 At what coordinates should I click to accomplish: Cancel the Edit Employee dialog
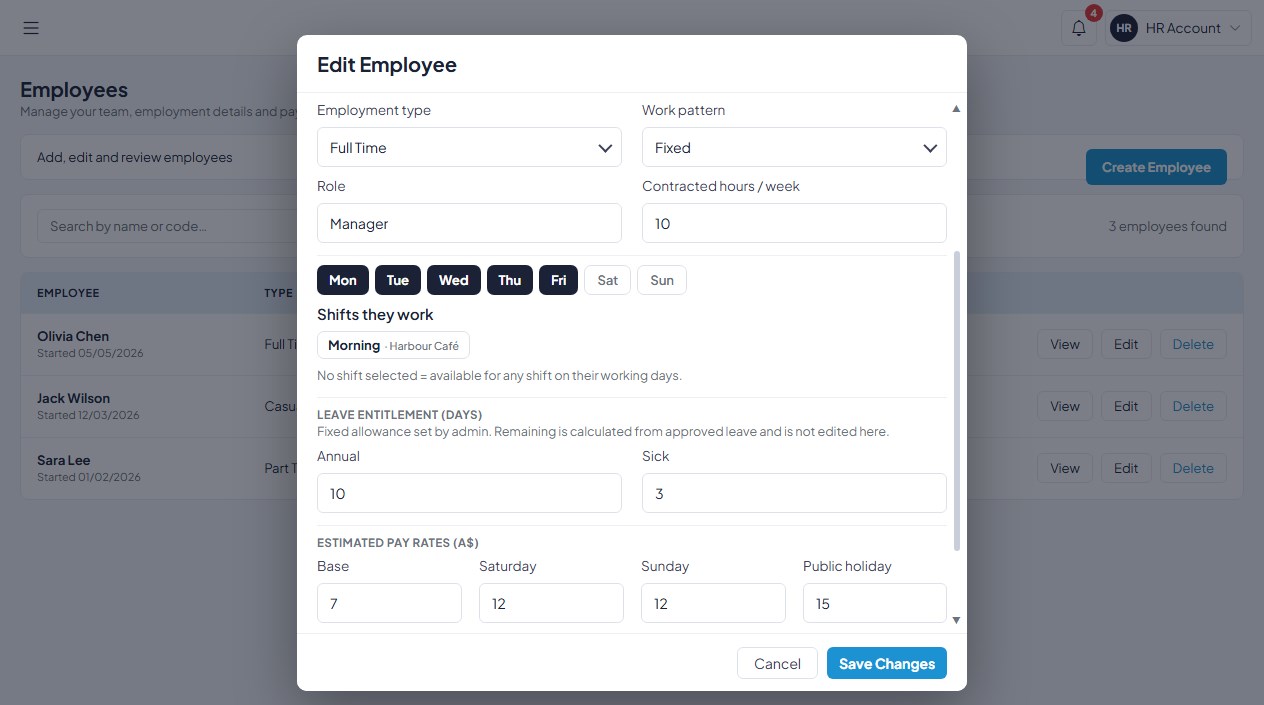777,663
